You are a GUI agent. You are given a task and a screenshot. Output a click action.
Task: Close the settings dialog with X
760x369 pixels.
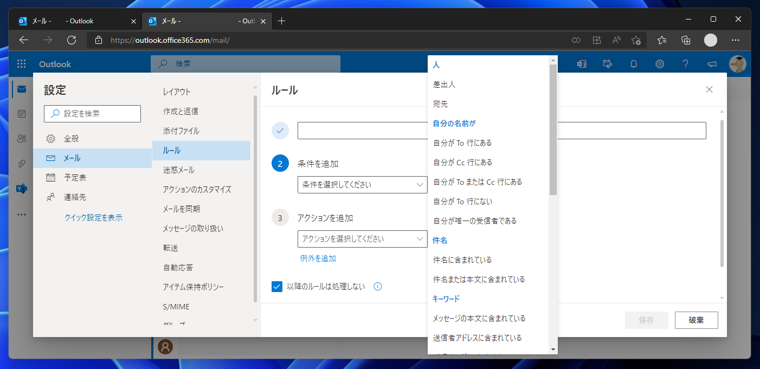[x=709, y=89]
